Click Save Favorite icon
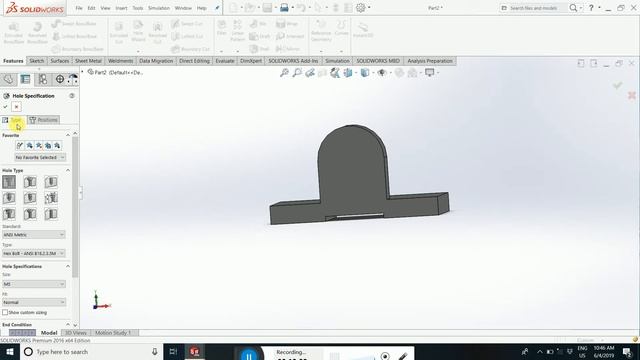This screenshot has height=360, width=640. coord(48,145)
